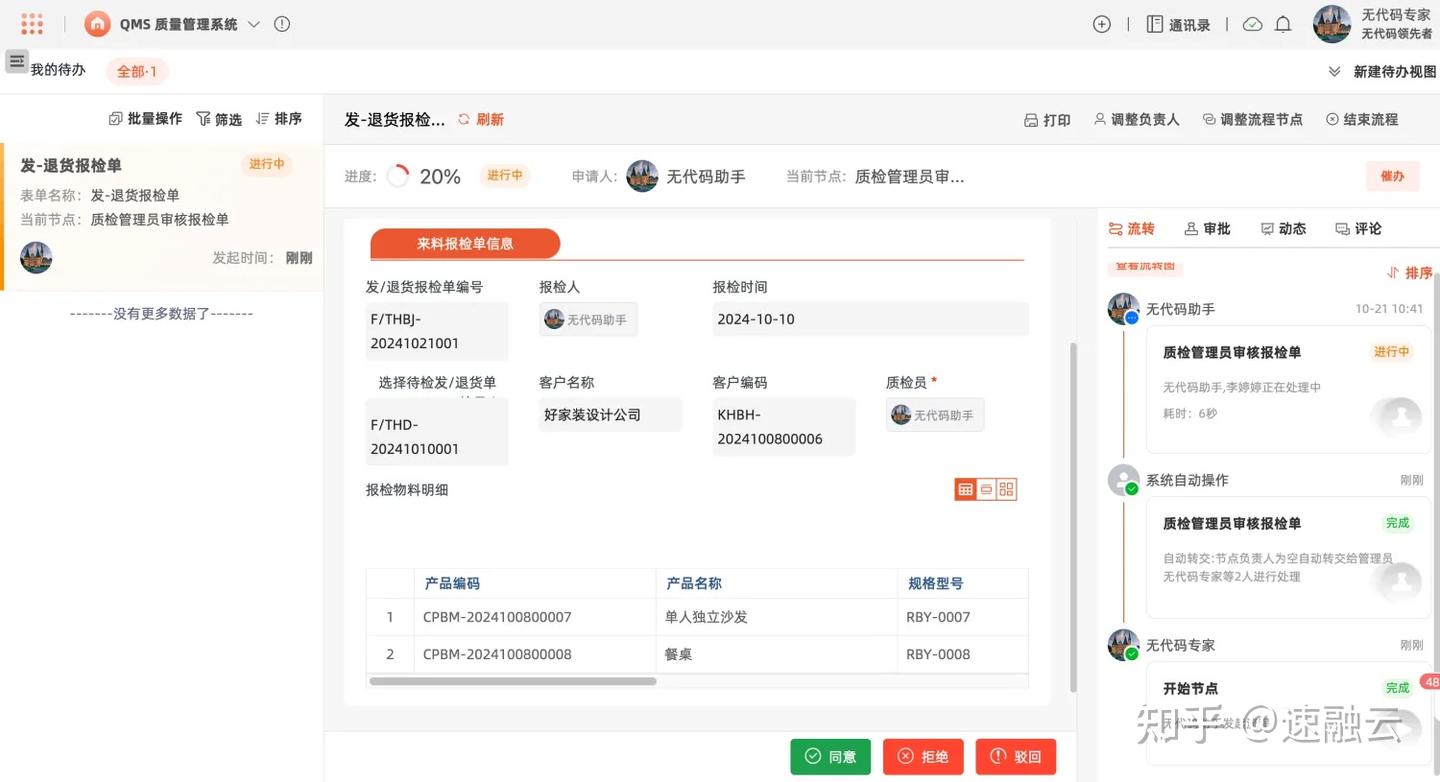
Task: Open the cloud sync status icon
Action: 1251,22
